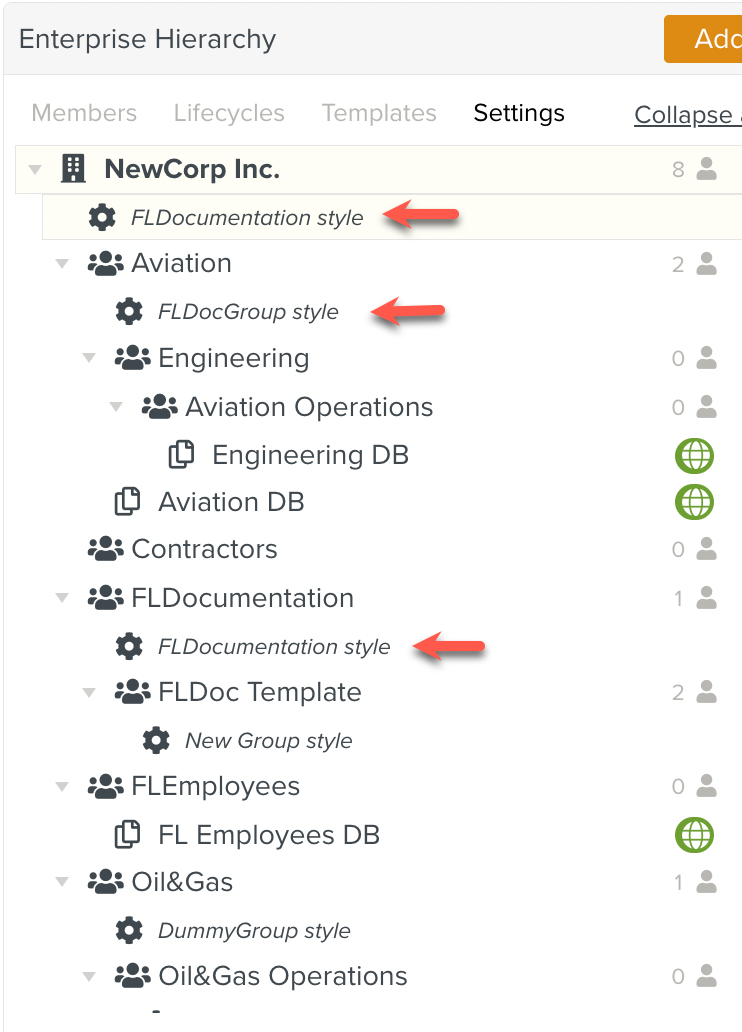Image resolution: width=742 pixels, height=1032 pixels.
Task: Select the Aviation Operations tree item
Action: (x=309, y=407)
